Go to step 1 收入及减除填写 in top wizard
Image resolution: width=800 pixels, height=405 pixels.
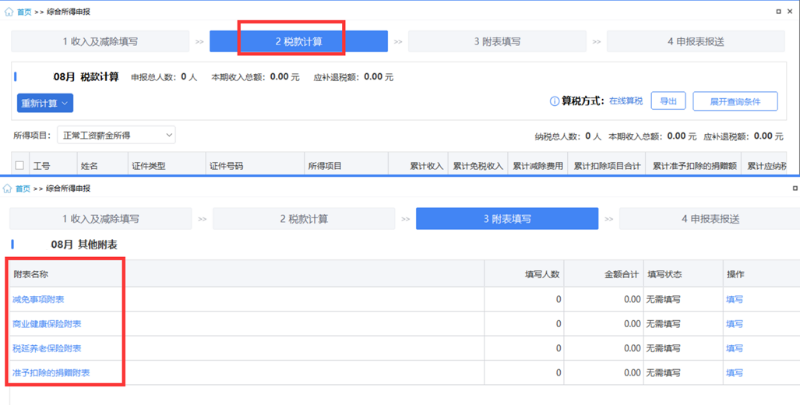[x=100, y=42]
